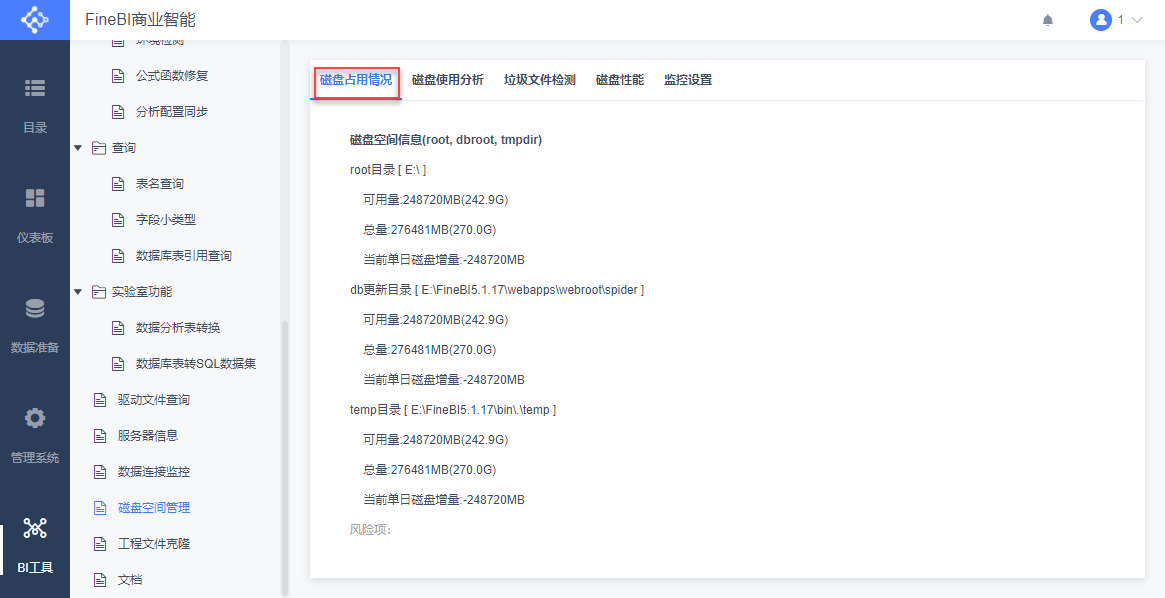Select the 查询 folder label
1165x598 pixels.
(x=123, y=148)
